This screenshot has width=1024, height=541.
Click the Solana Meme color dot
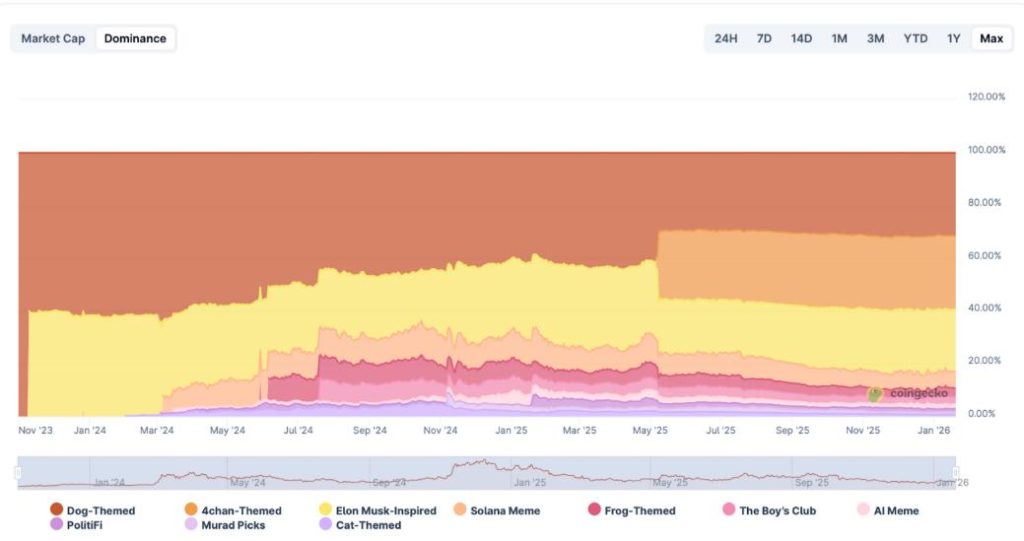pos(460,511)
